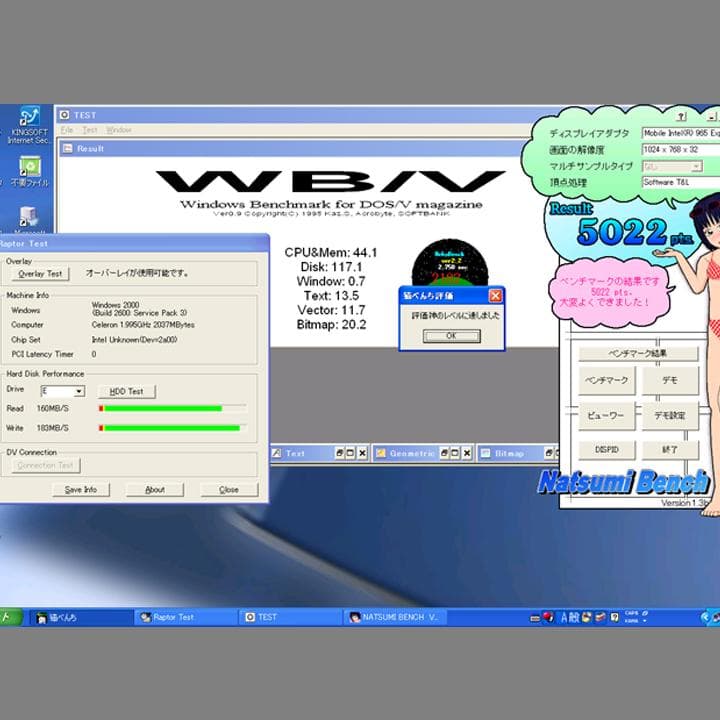
Task: Click the 頂点処理 field showing Software T&L
Action: 681,182
